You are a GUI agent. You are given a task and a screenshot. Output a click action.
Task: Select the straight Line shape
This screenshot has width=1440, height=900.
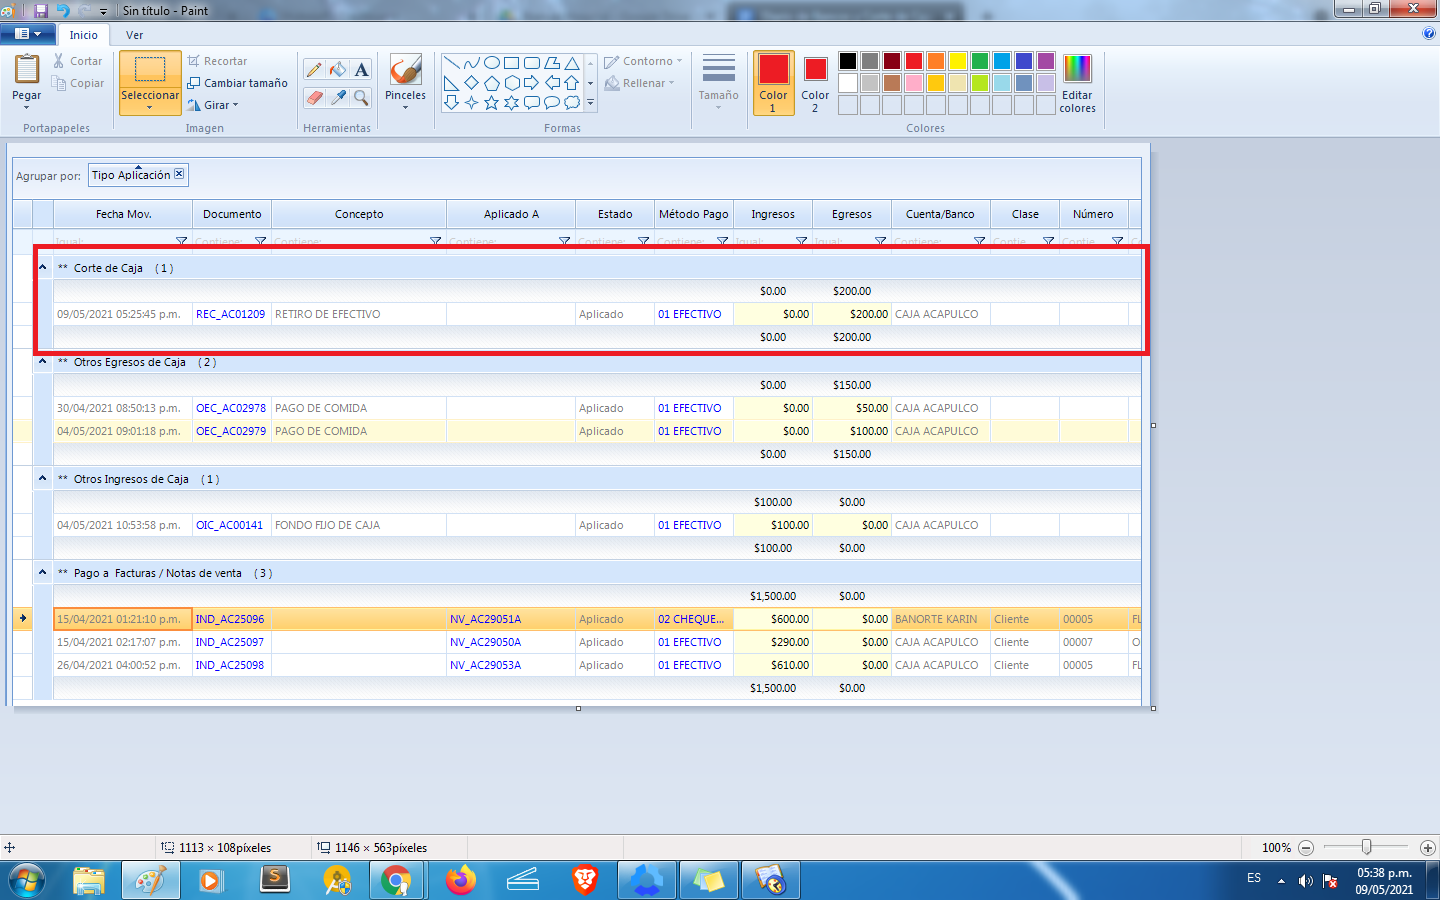coord(451,63)
